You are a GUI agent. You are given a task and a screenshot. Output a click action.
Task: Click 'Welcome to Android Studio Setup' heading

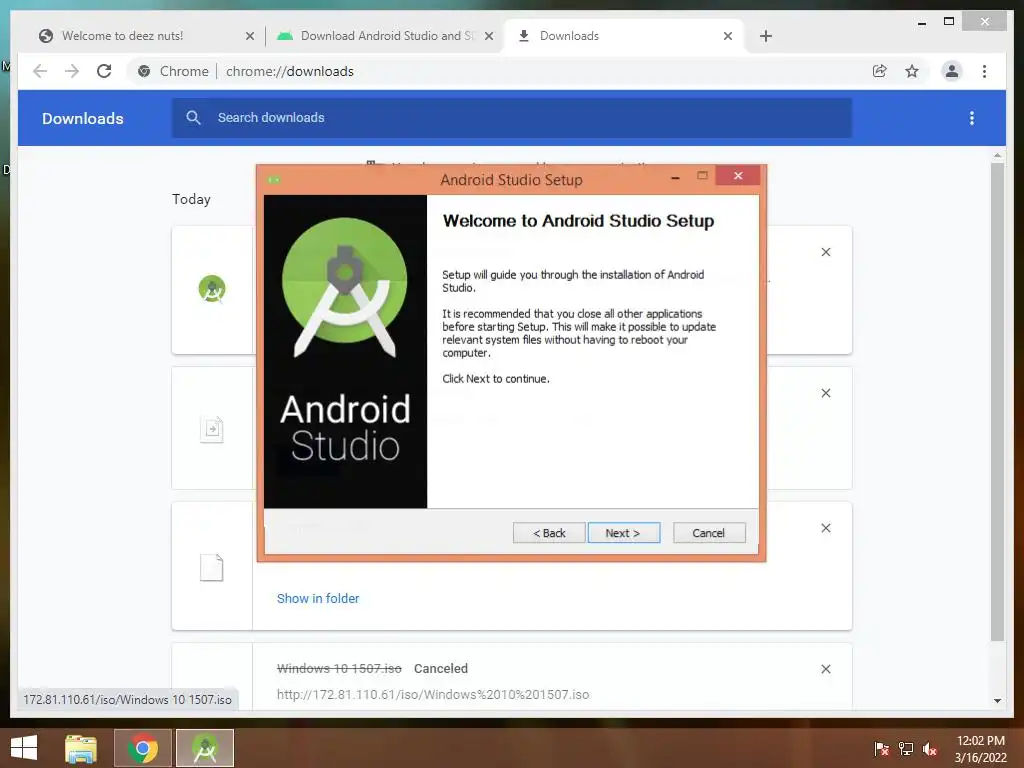pyautogui.click(x=578, y=221)
